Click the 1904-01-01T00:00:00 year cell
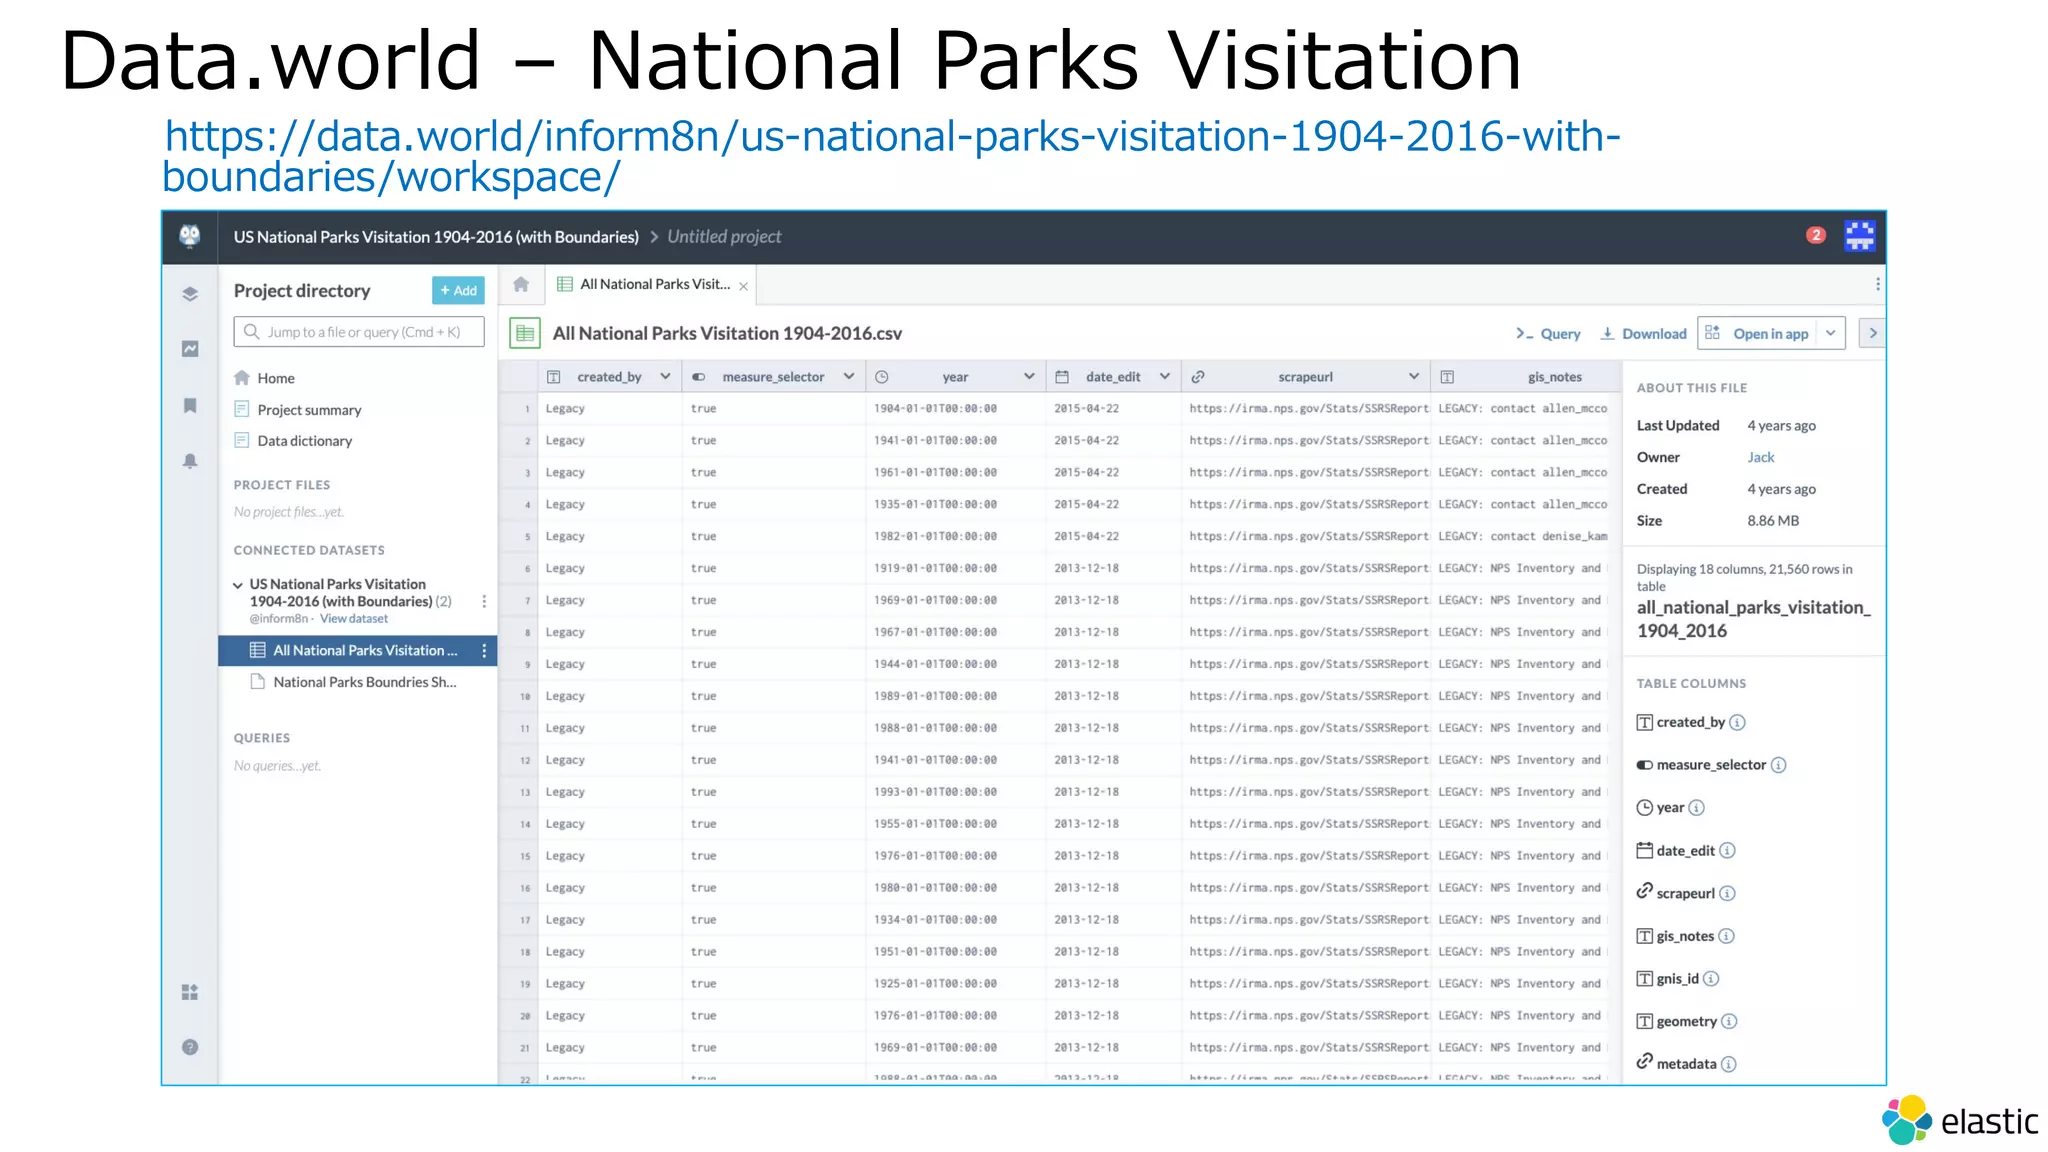 935,409
